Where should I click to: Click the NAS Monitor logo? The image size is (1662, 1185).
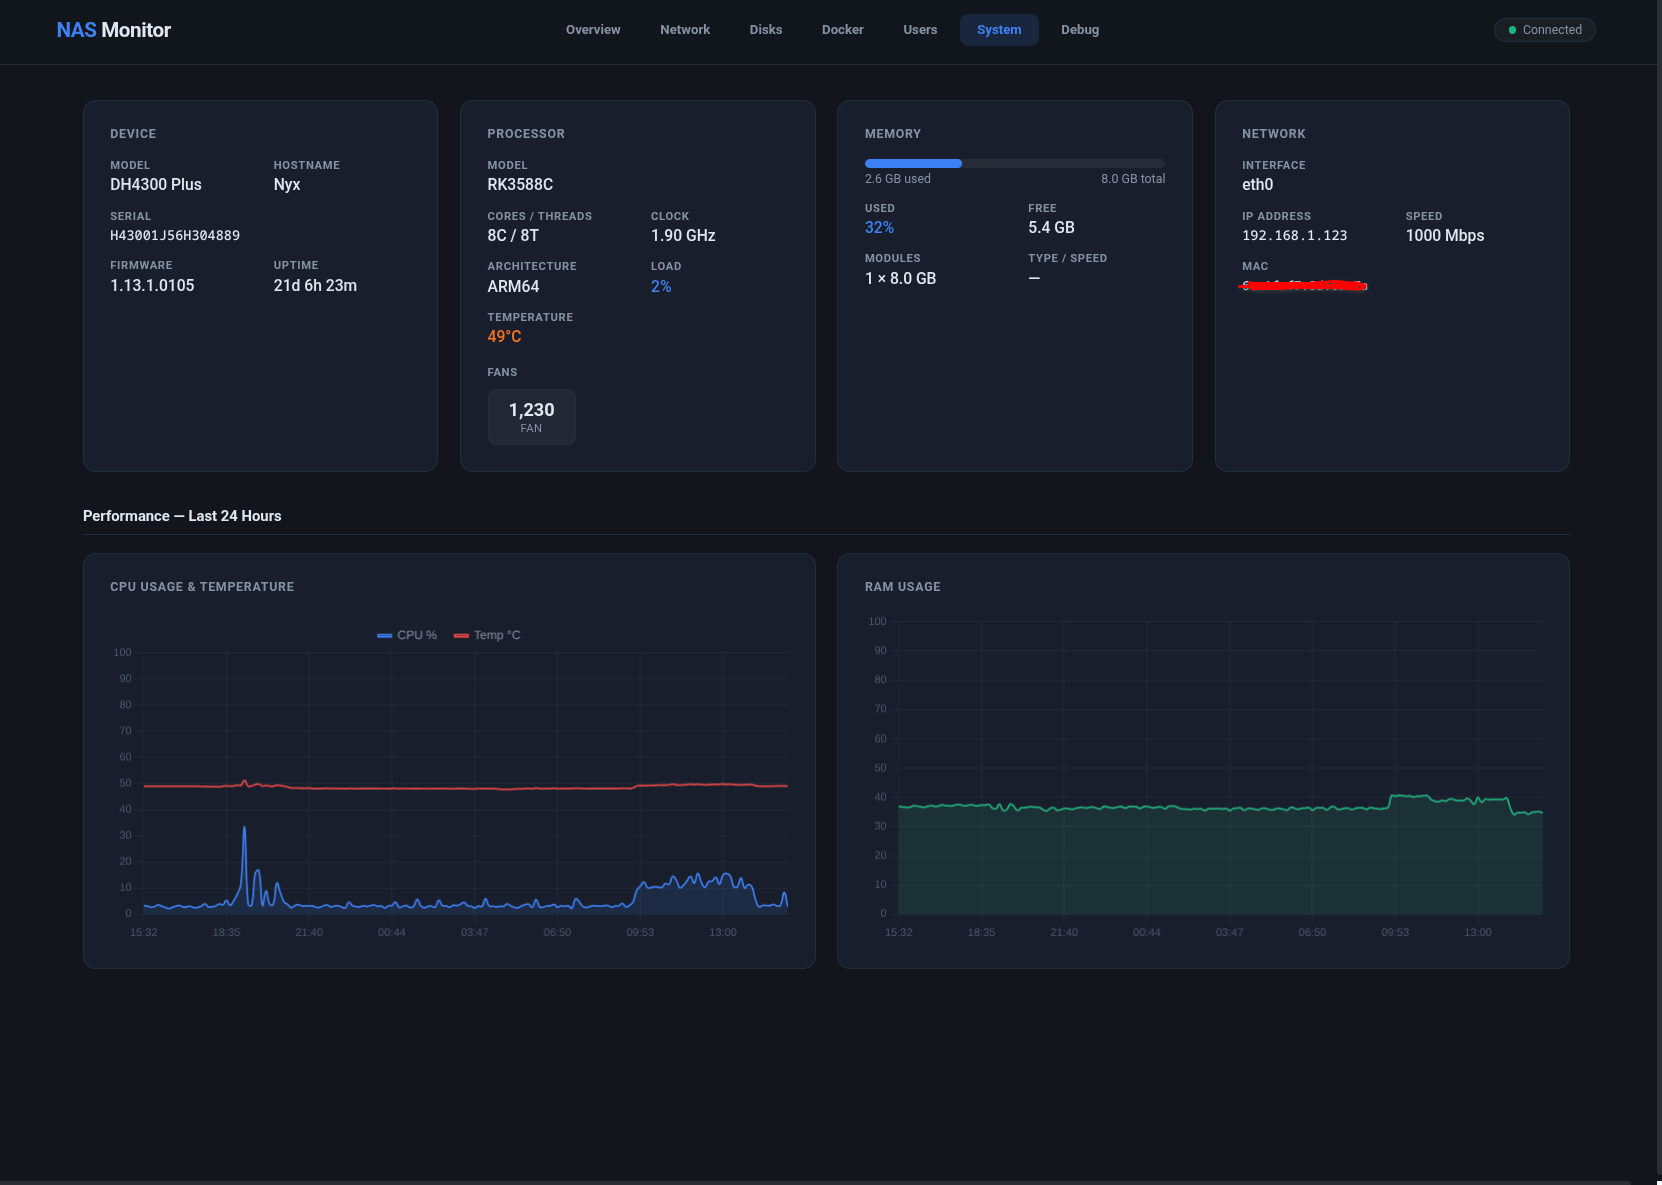pos(113,30)
